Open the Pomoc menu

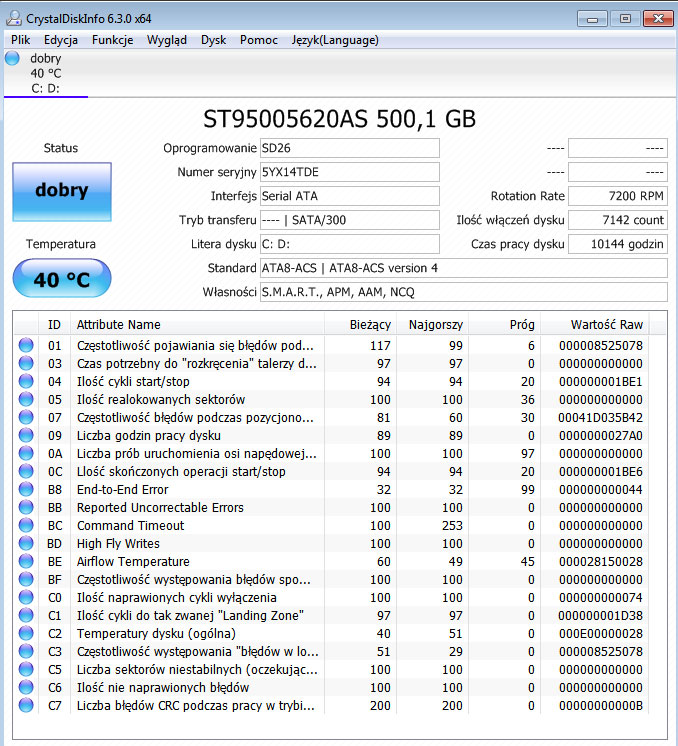(x=259, y=40)
